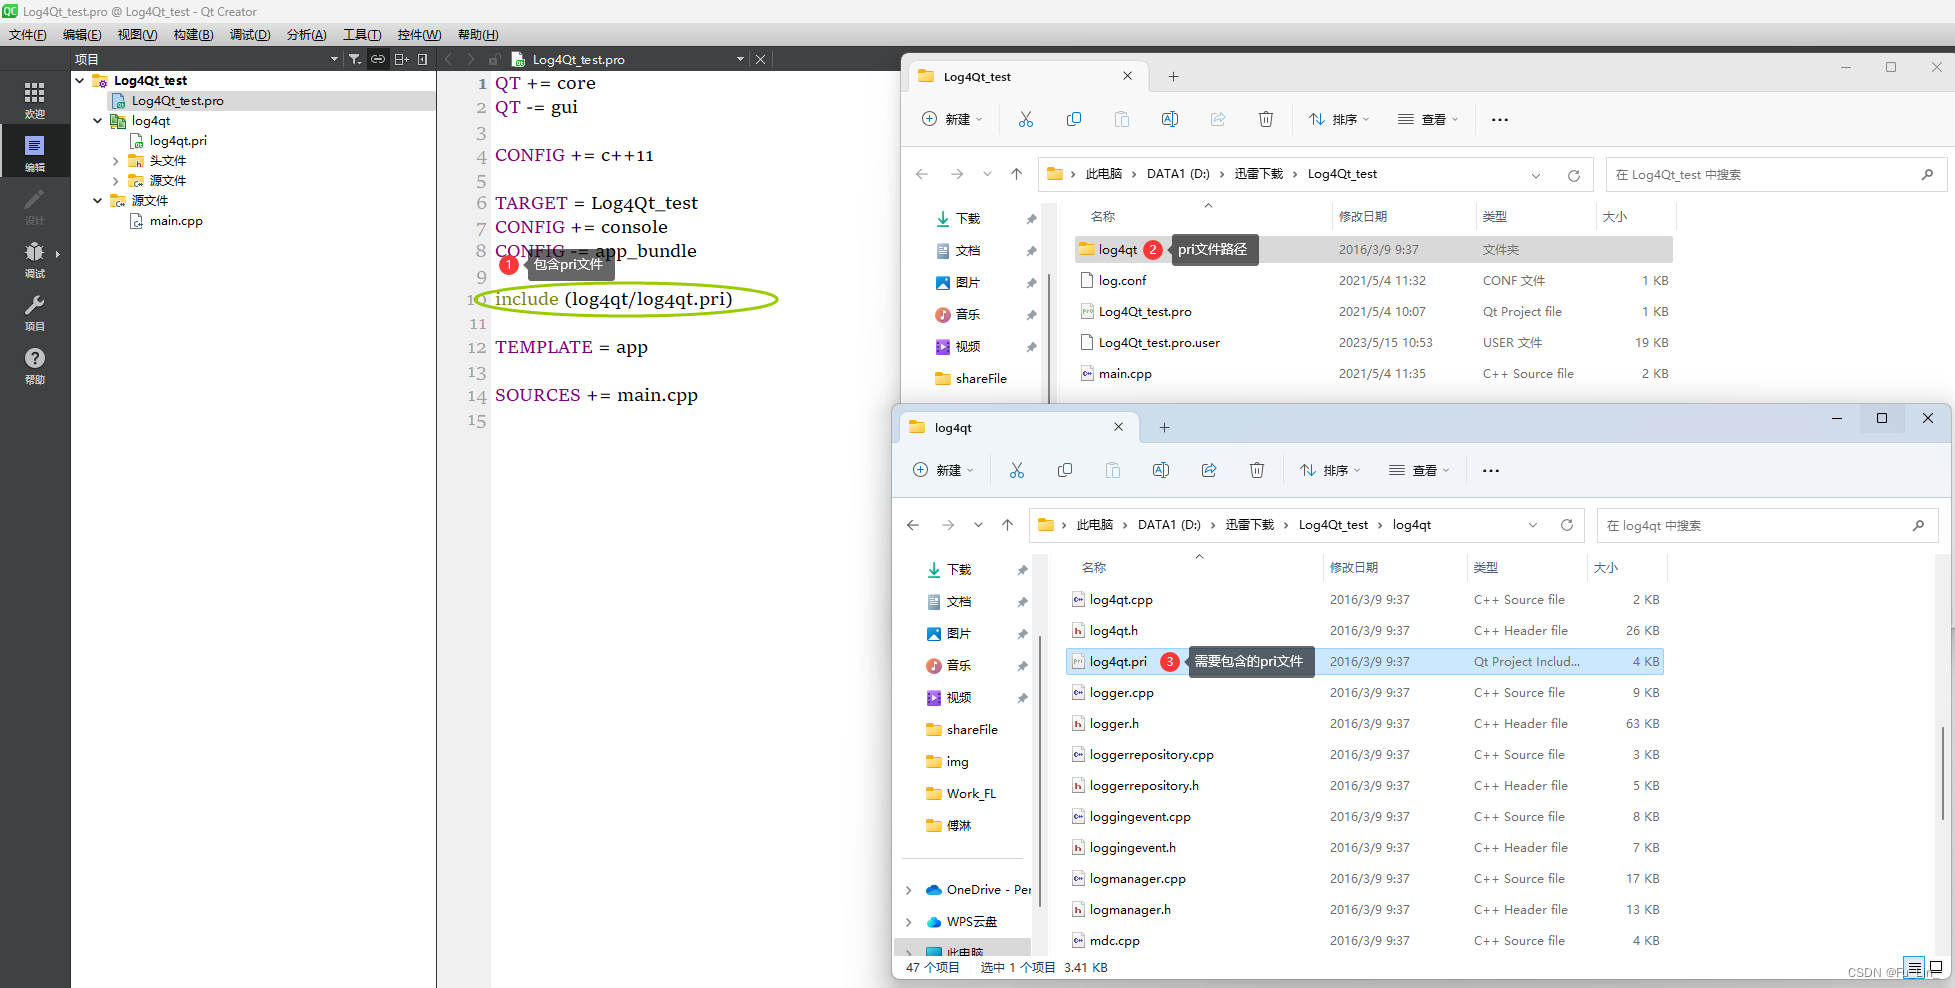The height and width of the screenshot is (988, 1955).
Task: Open 排序 sort dropdown in Log4Qt_test explorer
Action: point(1340,119)
